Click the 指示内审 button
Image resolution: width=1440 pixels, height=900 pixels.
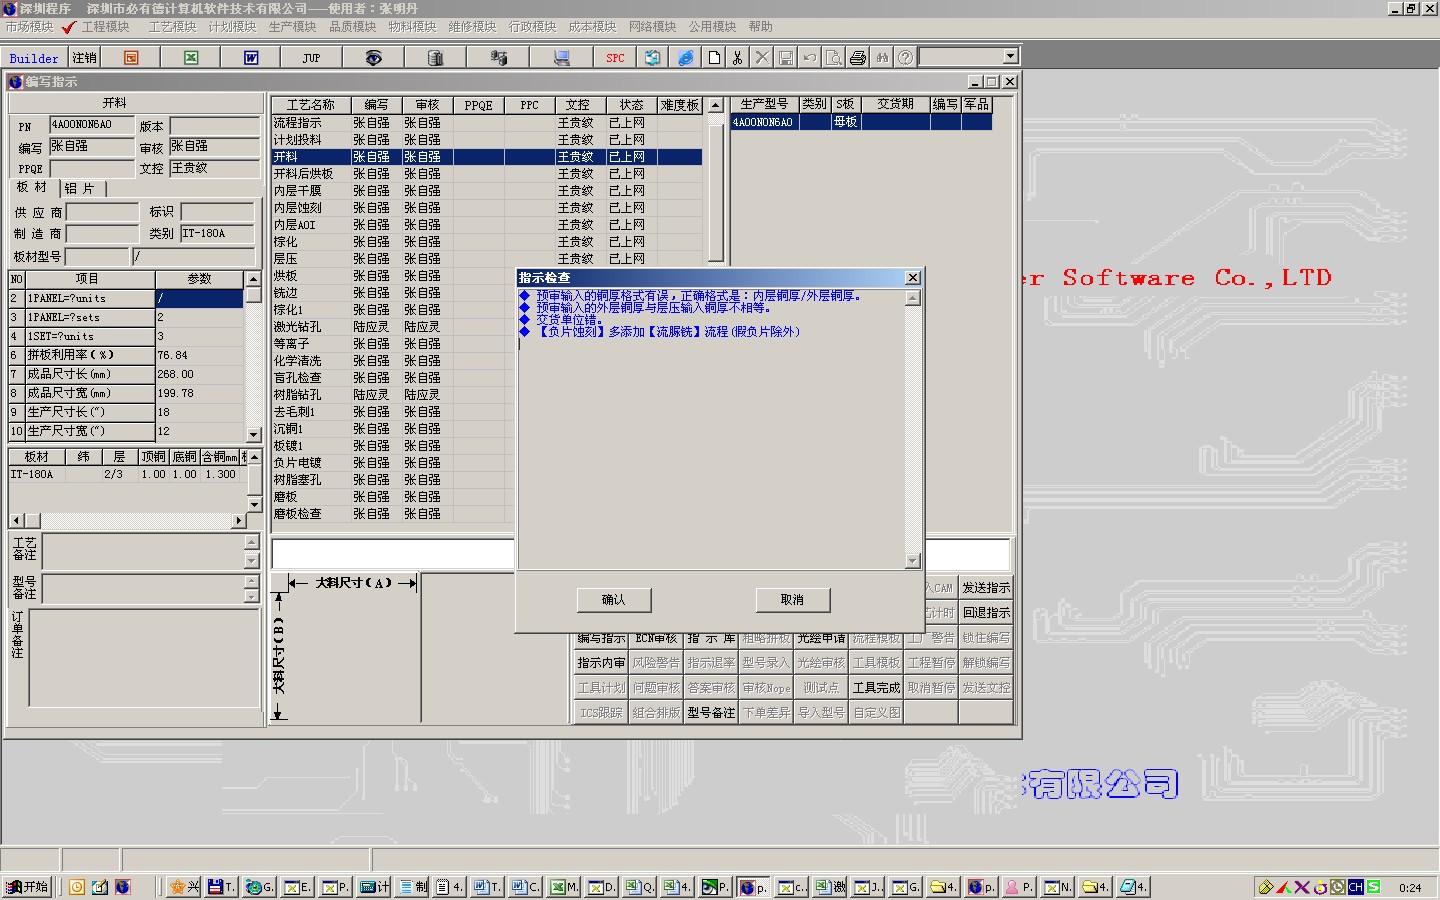coord(601,663)
